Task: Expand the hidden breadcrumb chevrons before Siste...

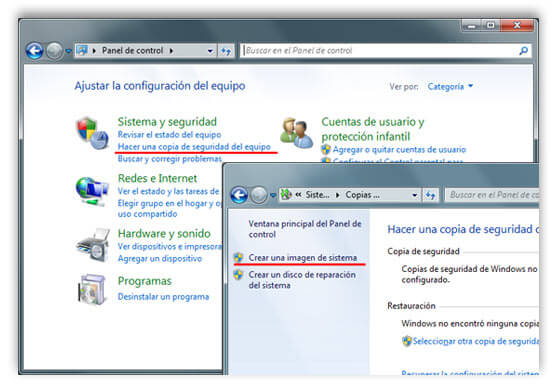Action: (x=298, y=195)
